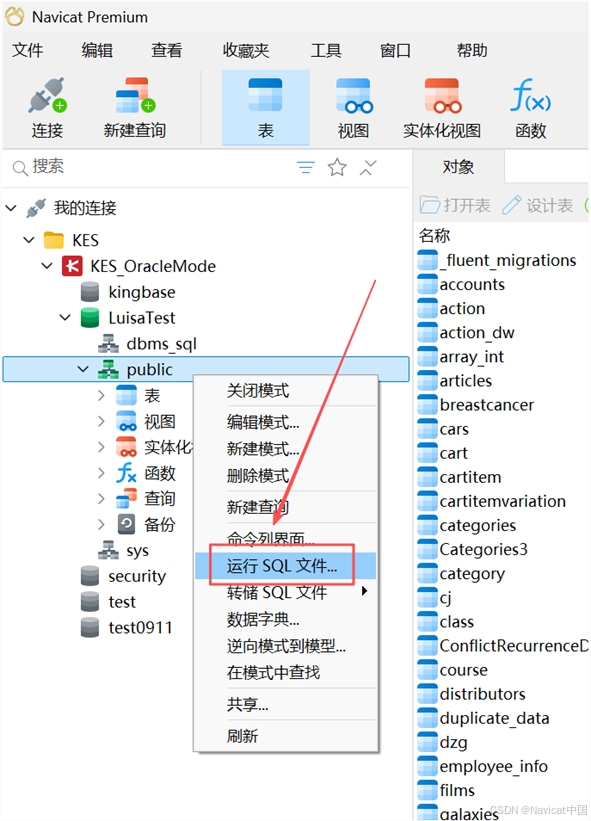Select the Table (表) toolbar icon

click(x=265, y=95)
